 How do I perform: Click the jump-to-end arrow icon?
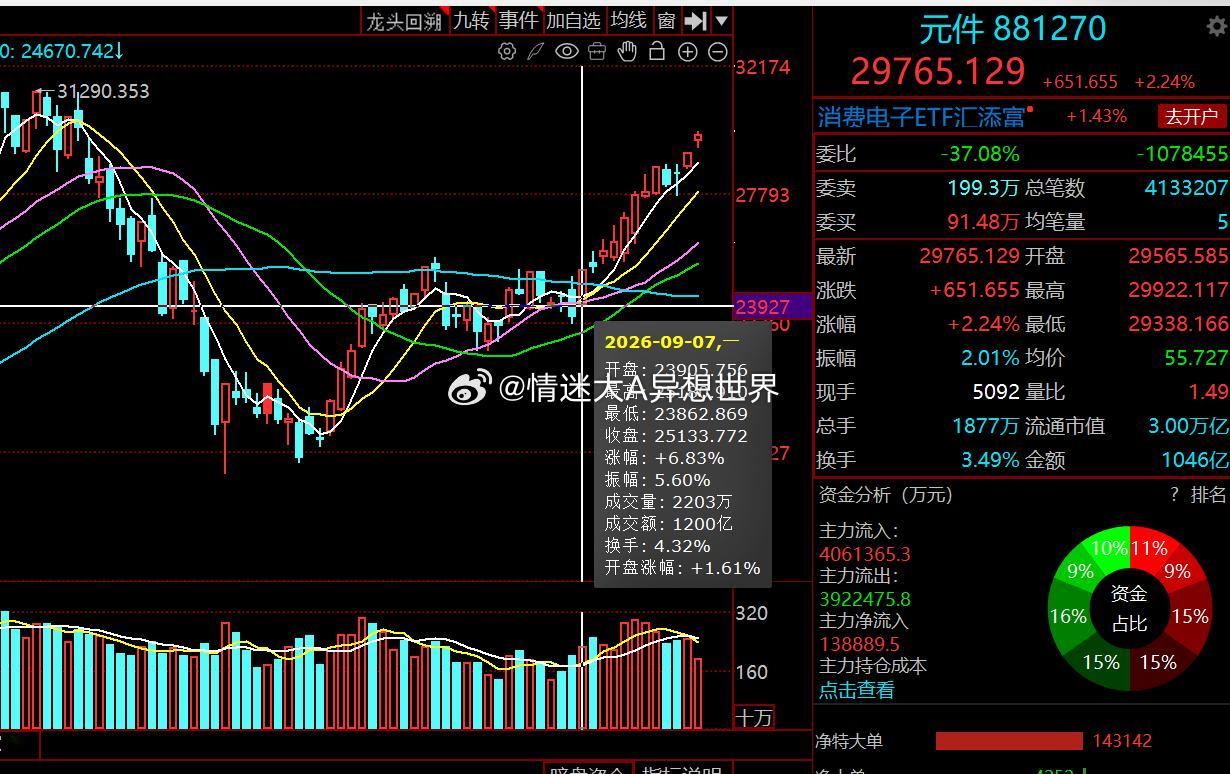(x=697, y=20)
